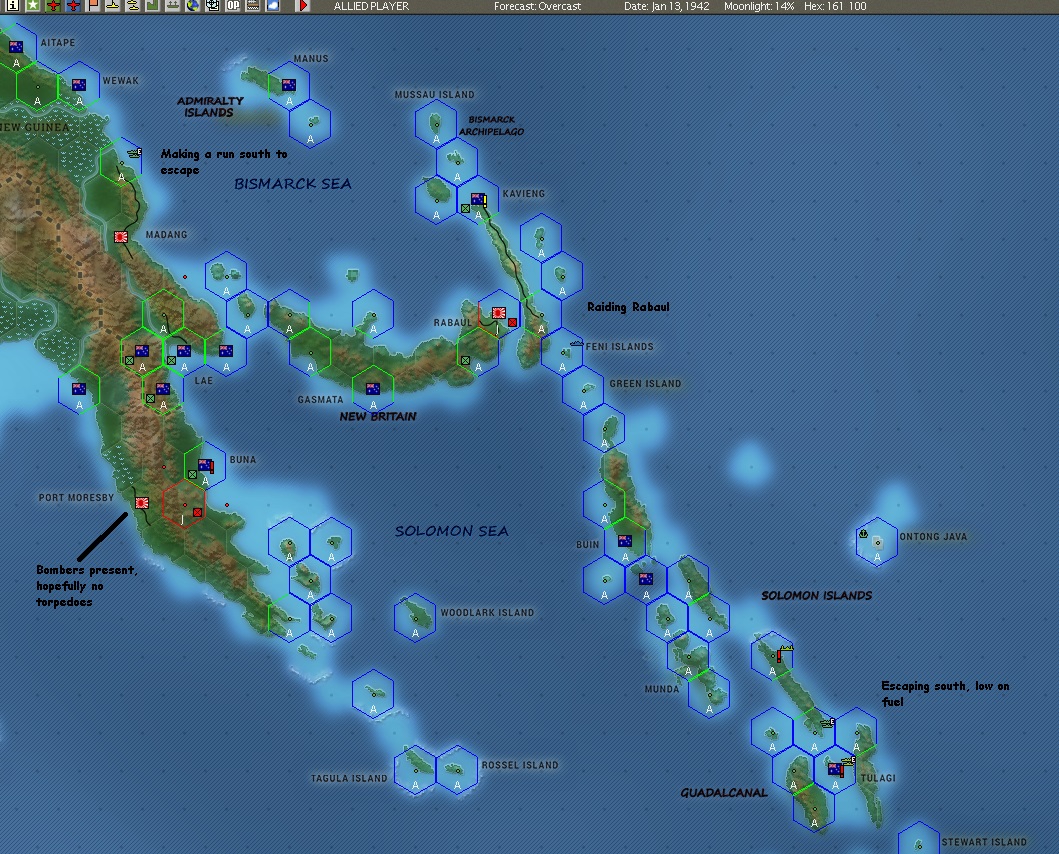Select the Australian flag at Kavieng
Image resolution: width=1059 pixels, height=854 pixels.
pos(478,199)
